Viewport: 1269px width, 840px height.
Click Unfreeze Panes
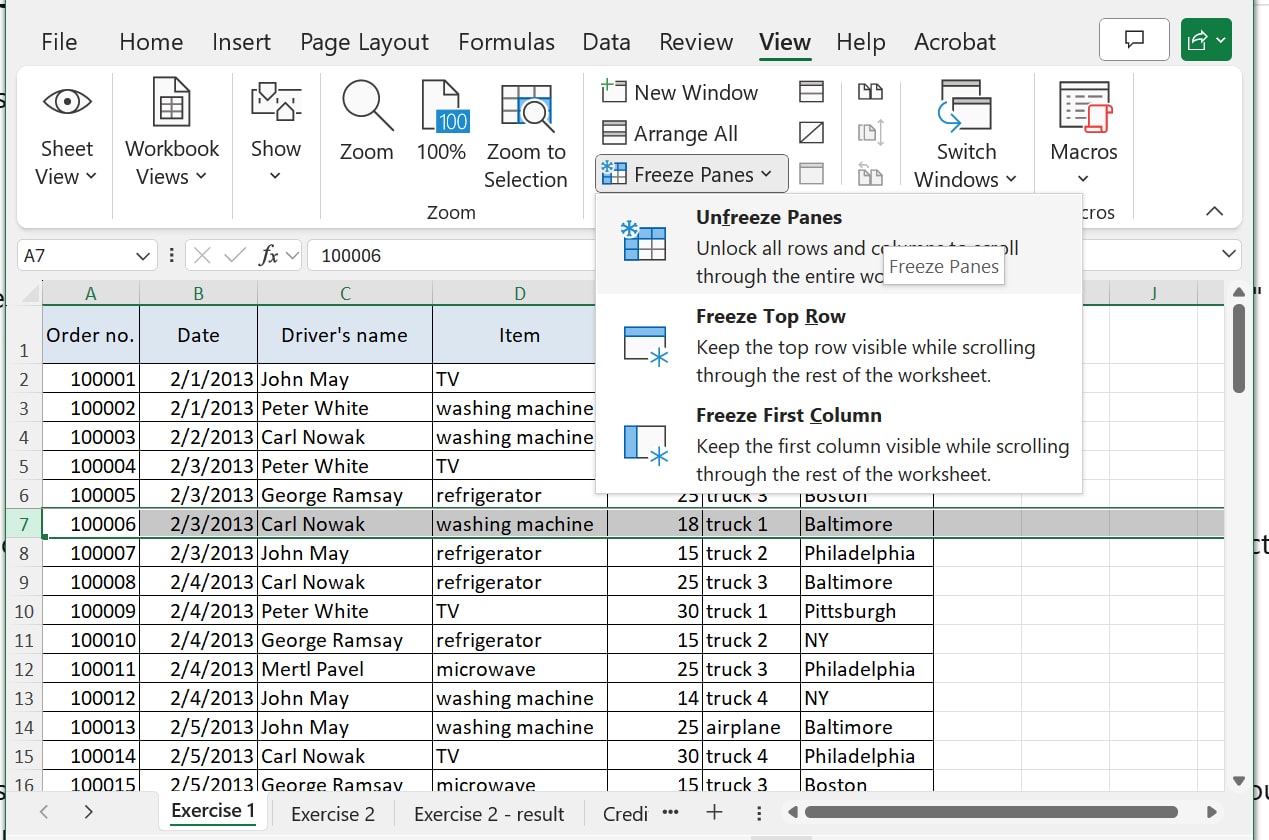coord(769,217)
